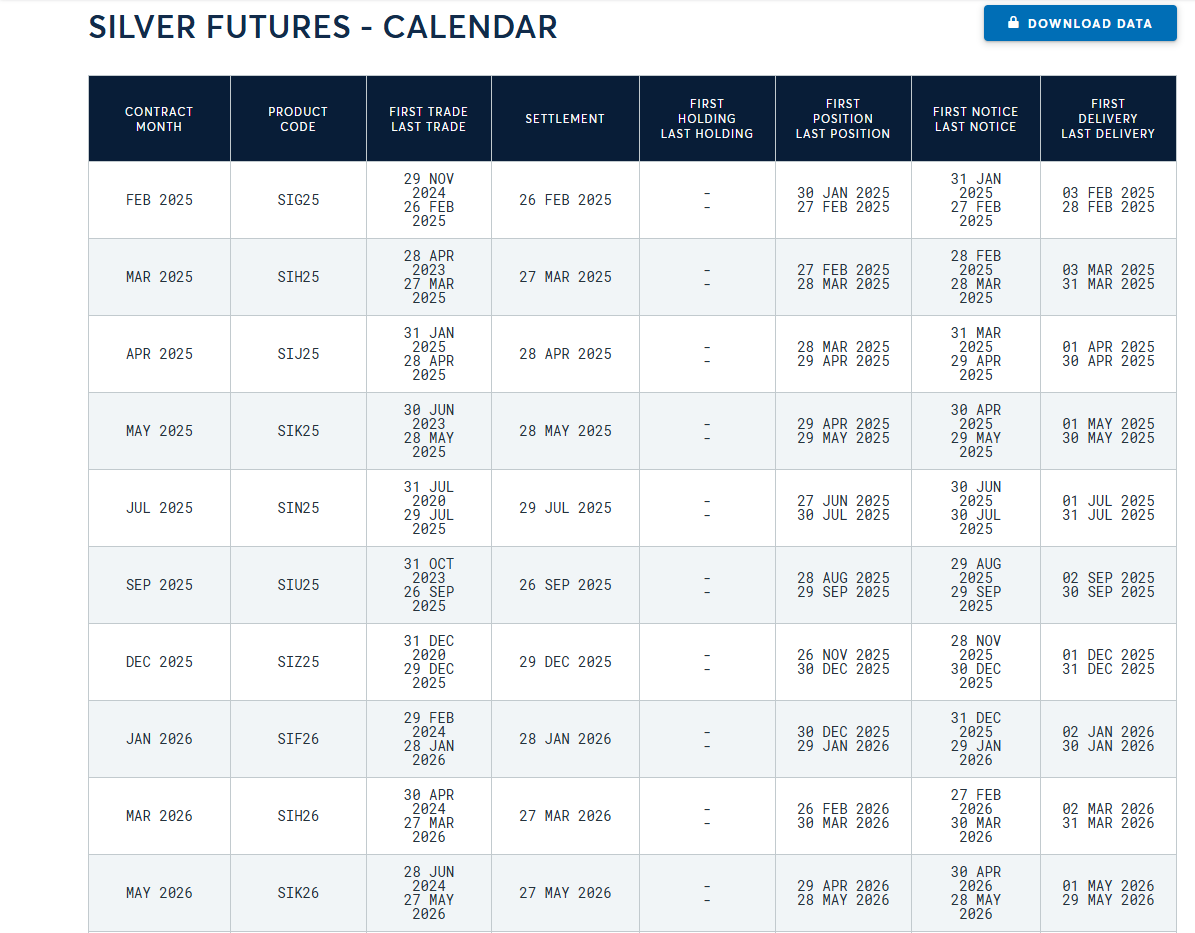
Task: Click the SIG25 product code
Action: (298, 200)
